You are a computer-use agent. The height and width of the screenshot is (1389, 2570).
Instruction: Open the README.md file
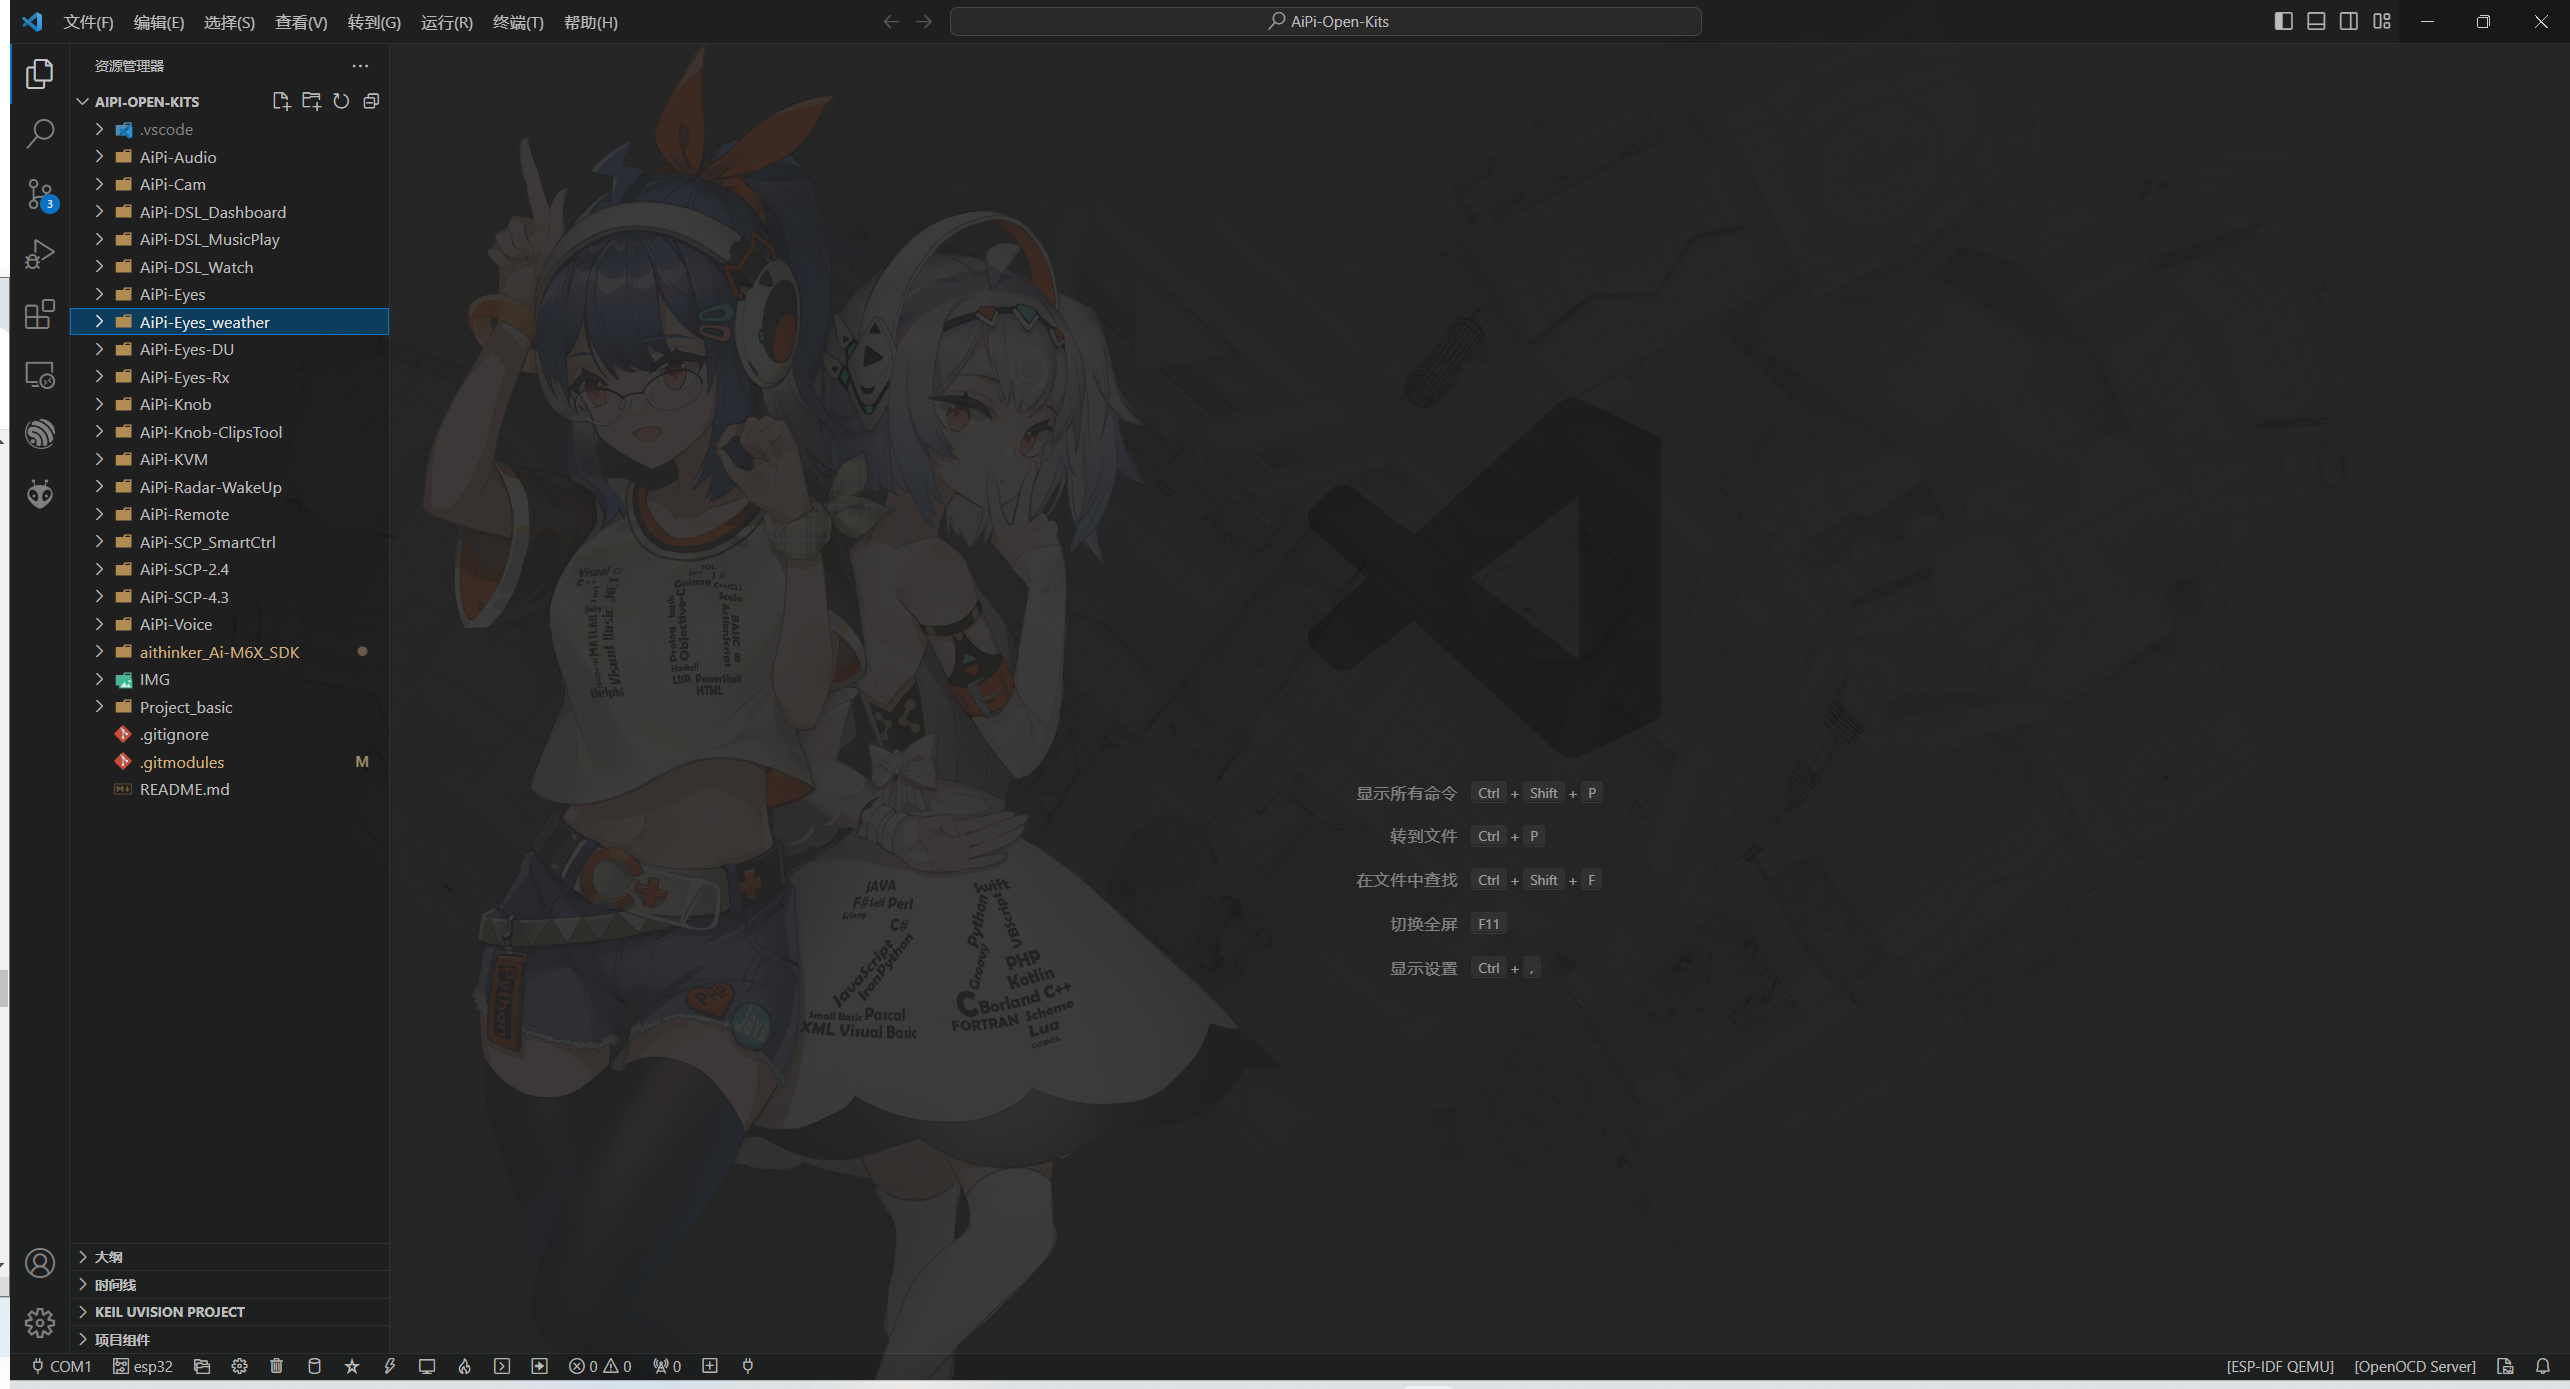[229, 789]
